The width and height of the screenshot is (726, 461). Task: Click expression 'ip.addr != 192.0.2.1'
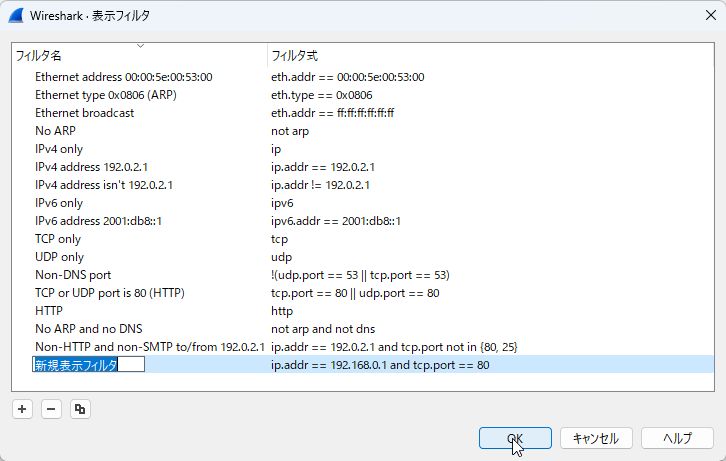tap(320, 185)
